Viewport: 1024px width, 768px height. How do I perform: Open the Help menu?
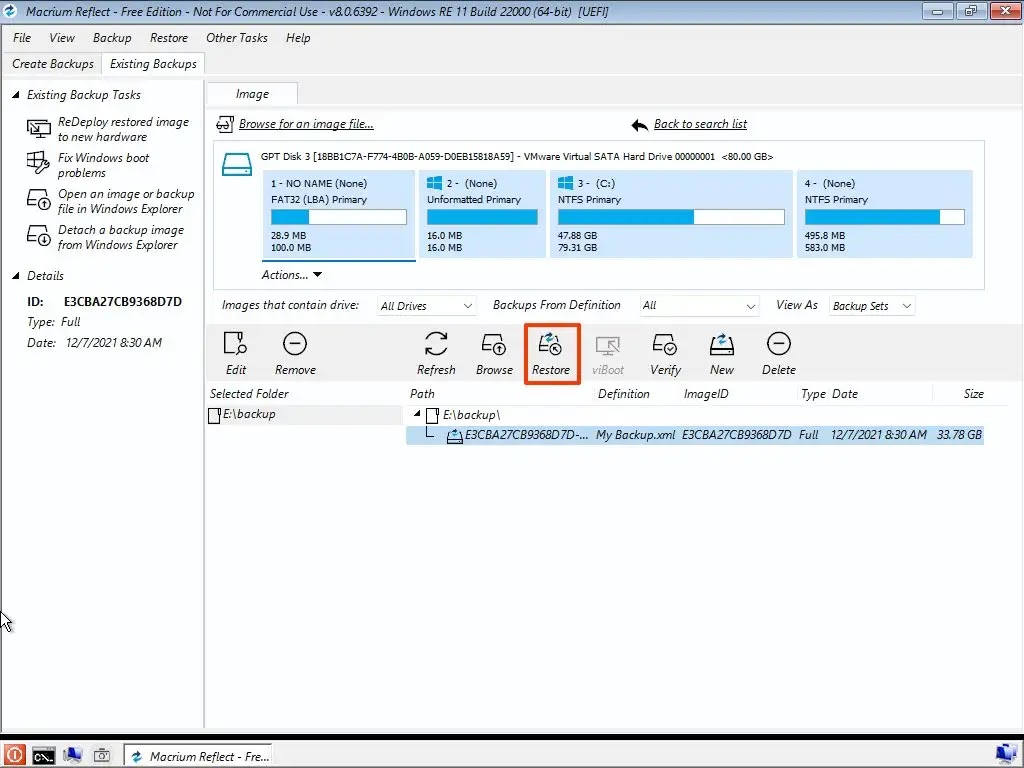[298, 38]
